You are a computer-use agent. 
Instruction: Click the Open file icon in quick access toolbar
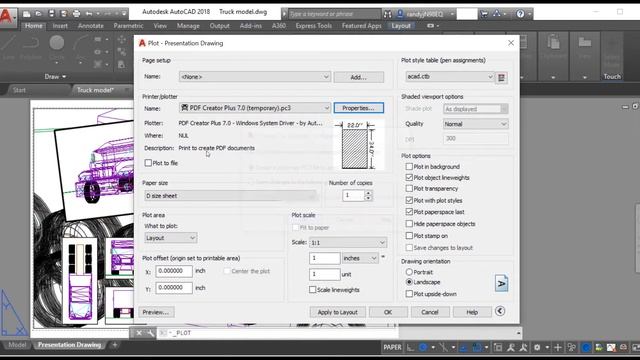39,14
